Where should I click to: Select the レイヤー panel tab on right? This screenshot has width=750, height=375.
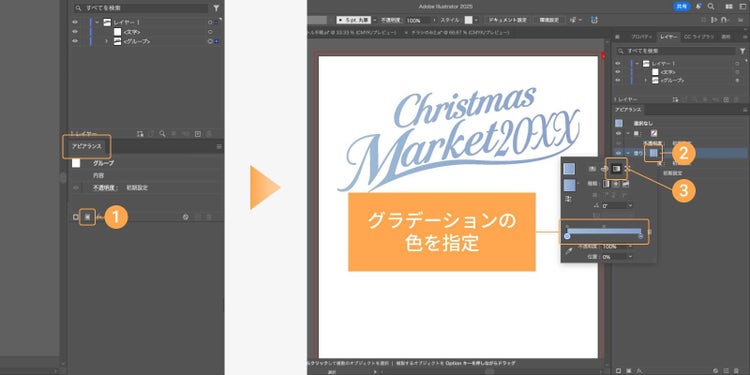pos(668,37)
